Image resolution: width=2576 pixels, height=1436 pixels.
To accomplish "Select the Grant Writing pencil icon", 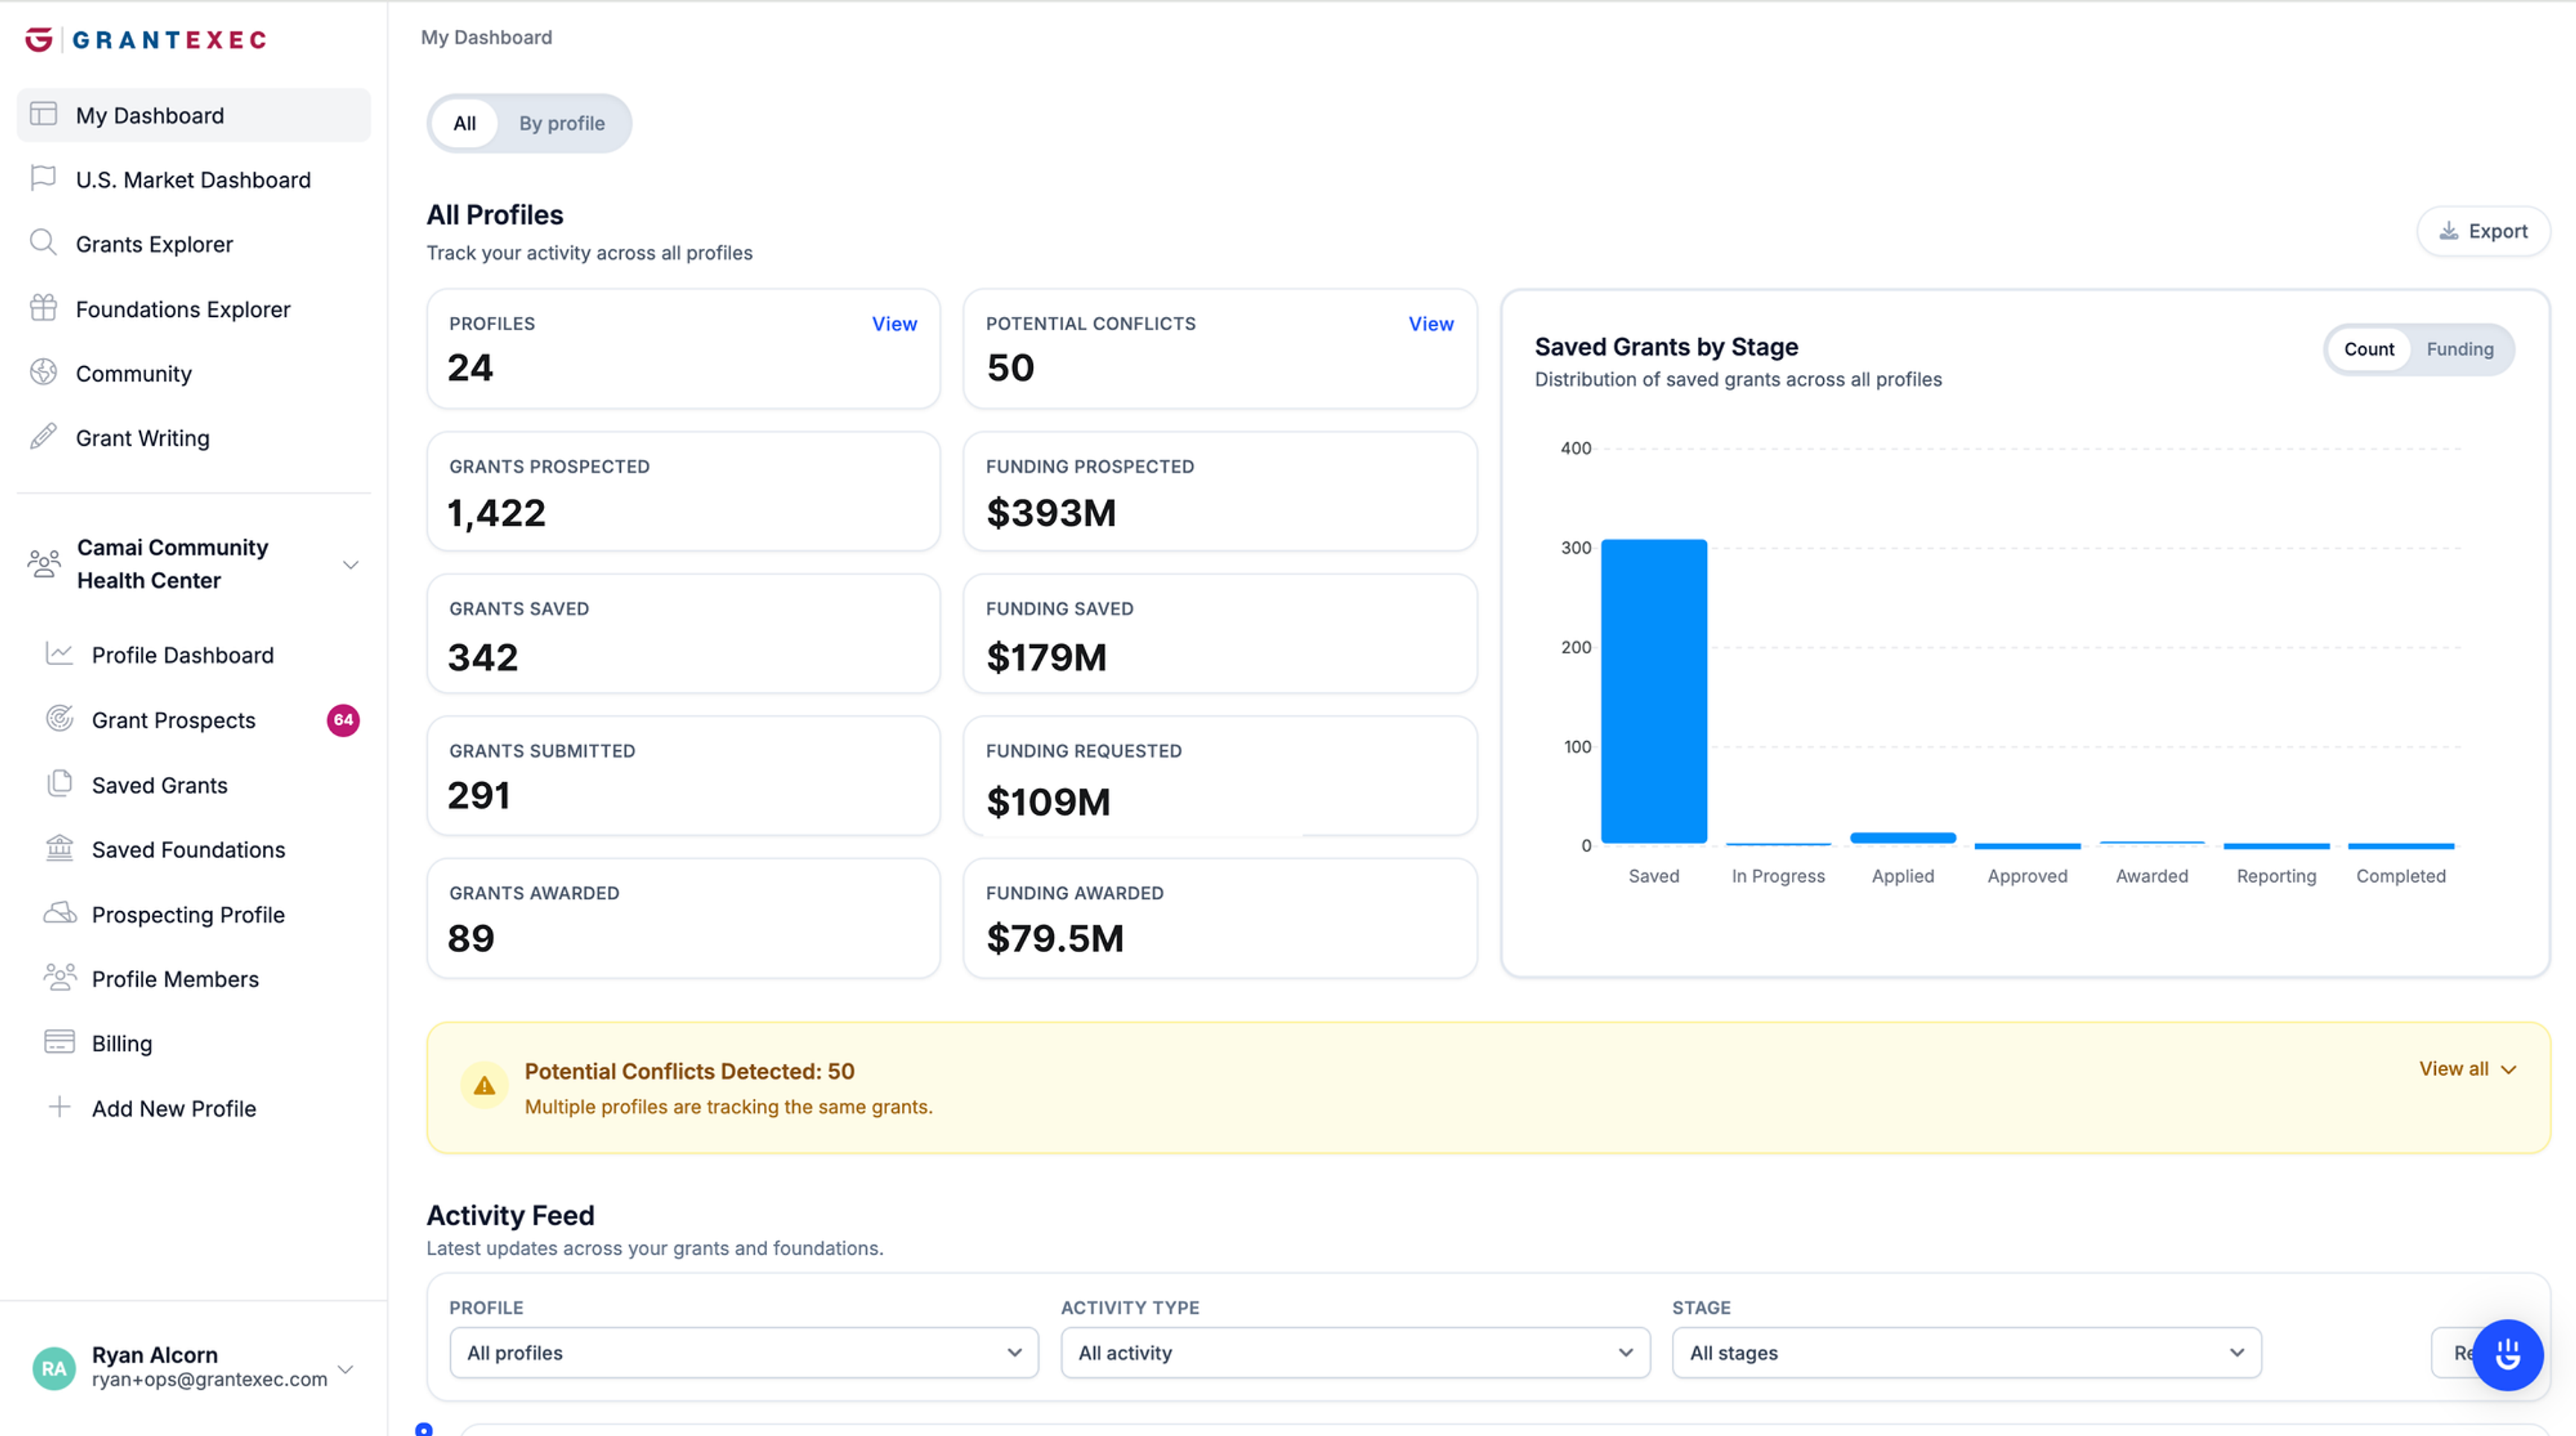I will pos(44,437).
